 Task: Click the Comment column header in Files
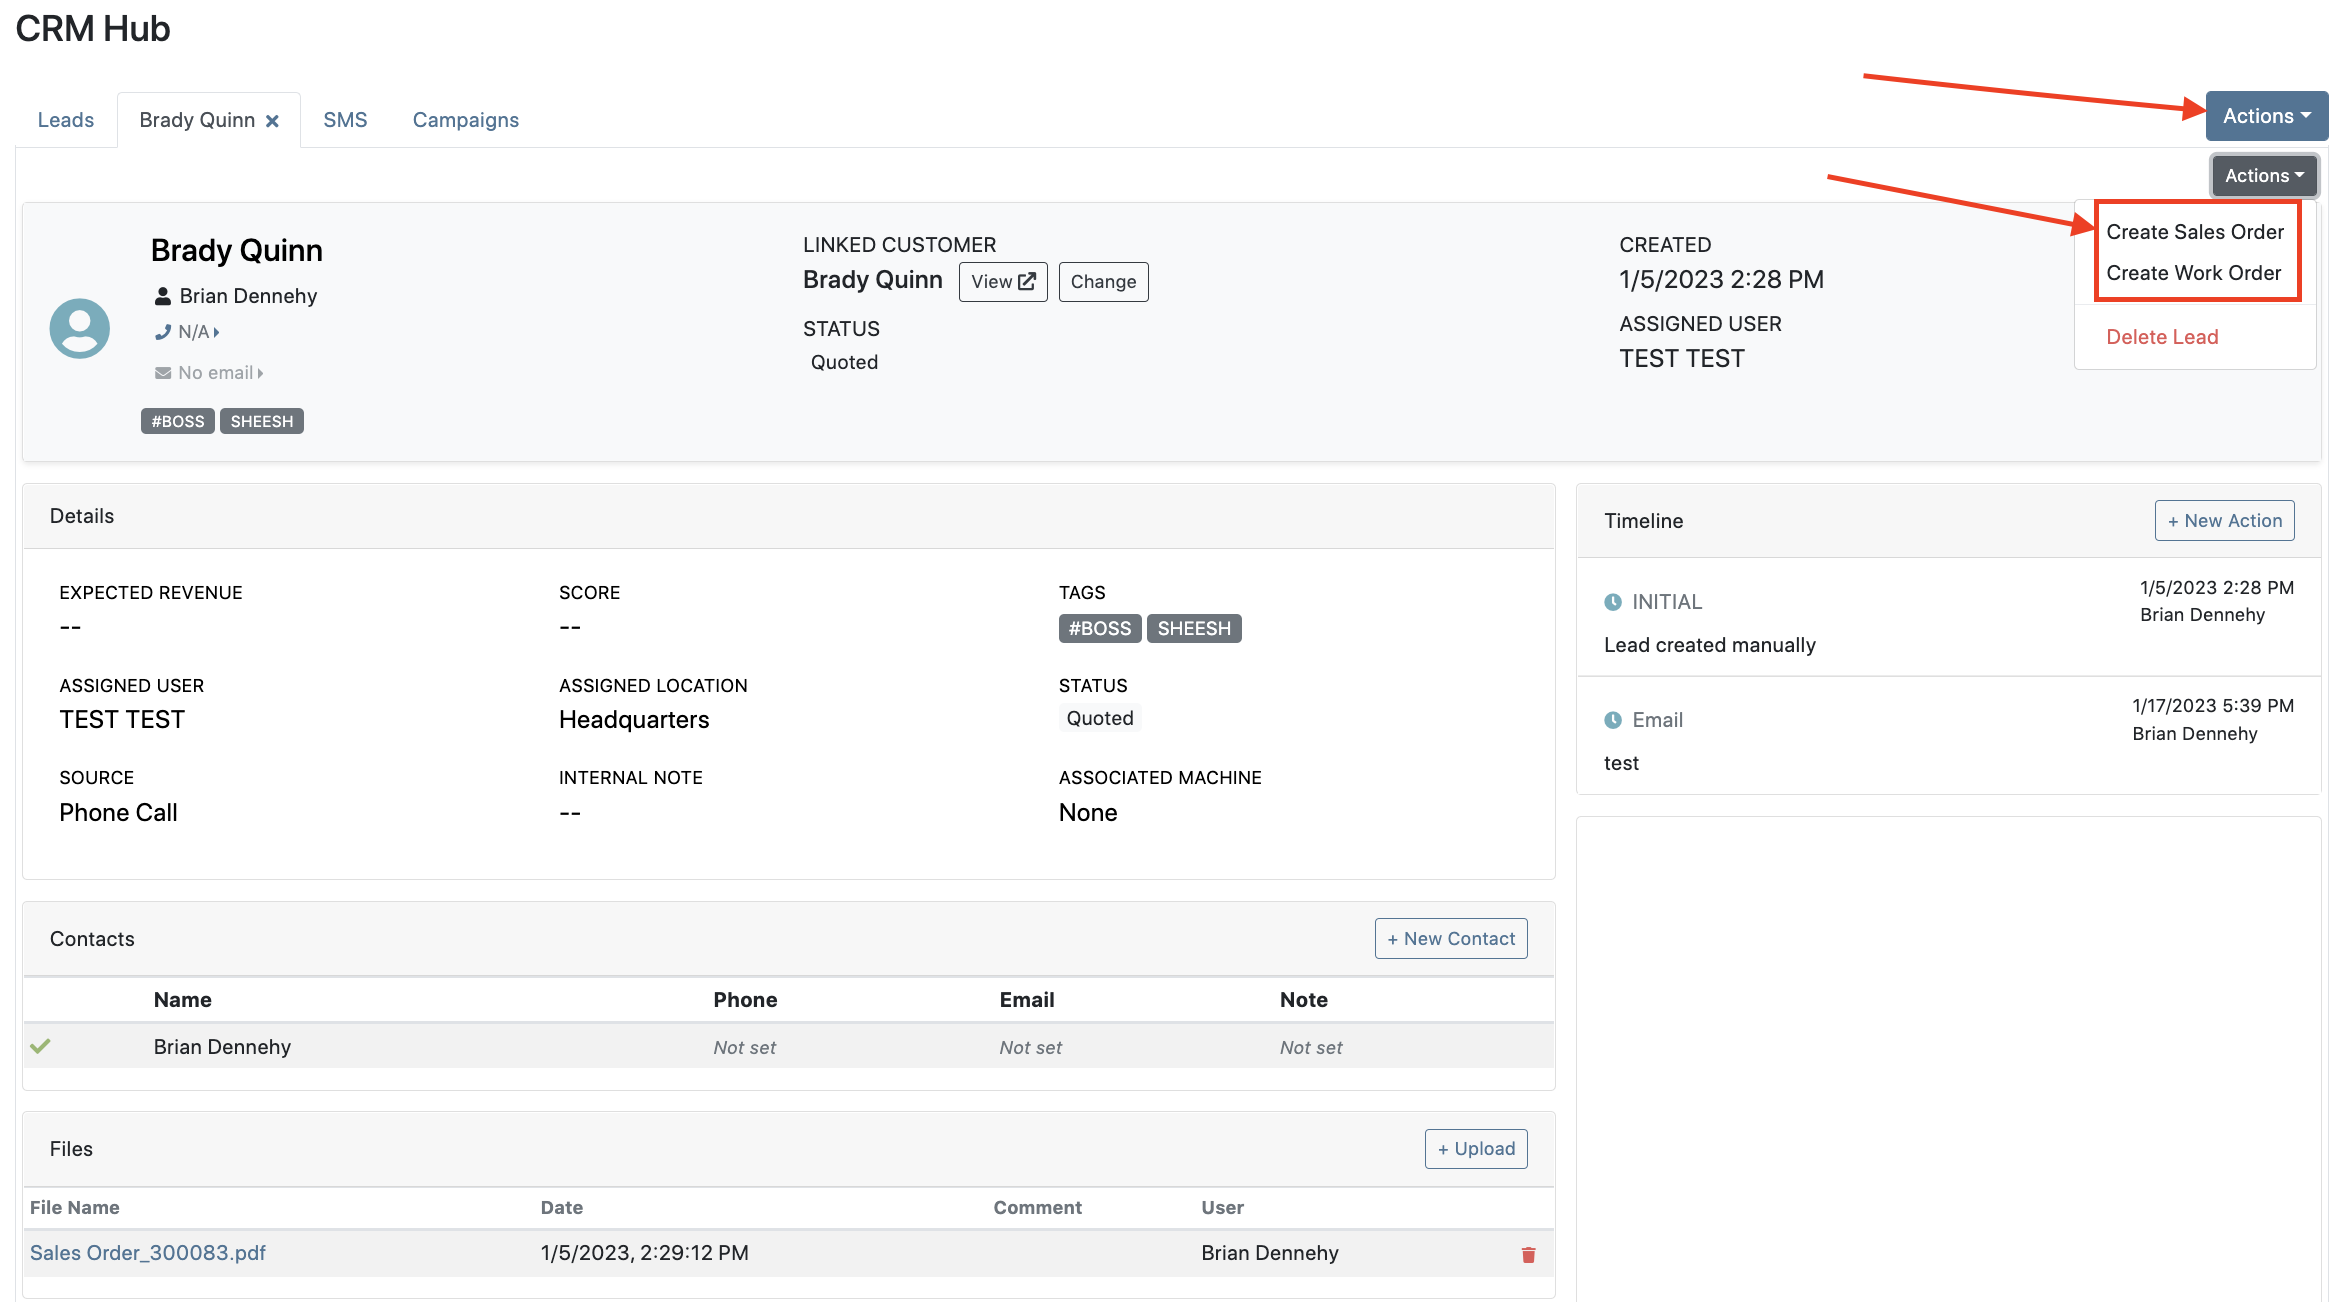[x=1038, y=1208]
